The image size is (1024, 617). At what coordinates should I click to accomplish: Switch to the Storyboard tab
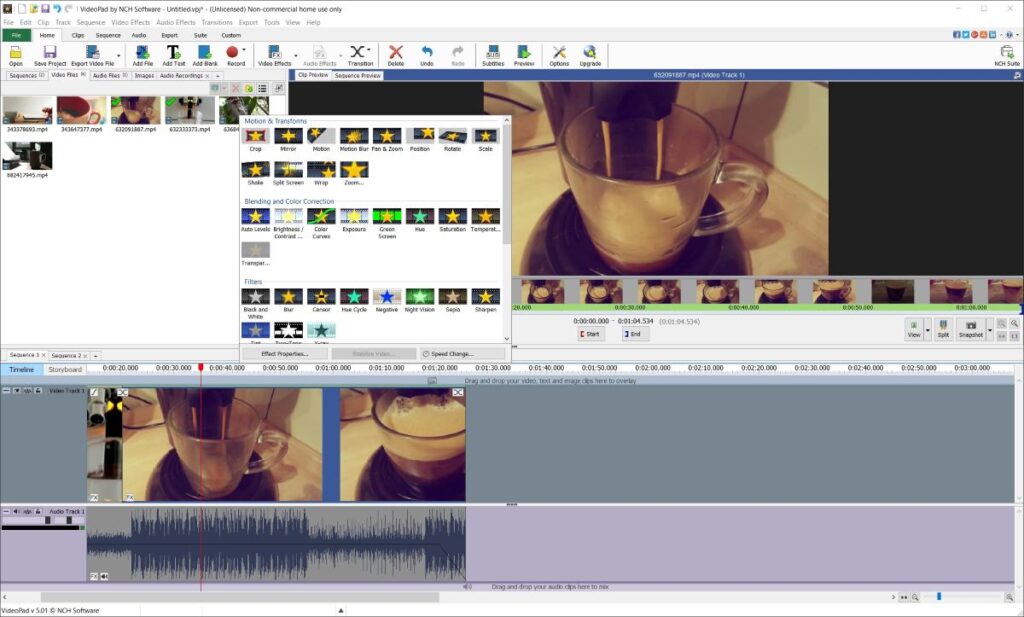(65, 370)
